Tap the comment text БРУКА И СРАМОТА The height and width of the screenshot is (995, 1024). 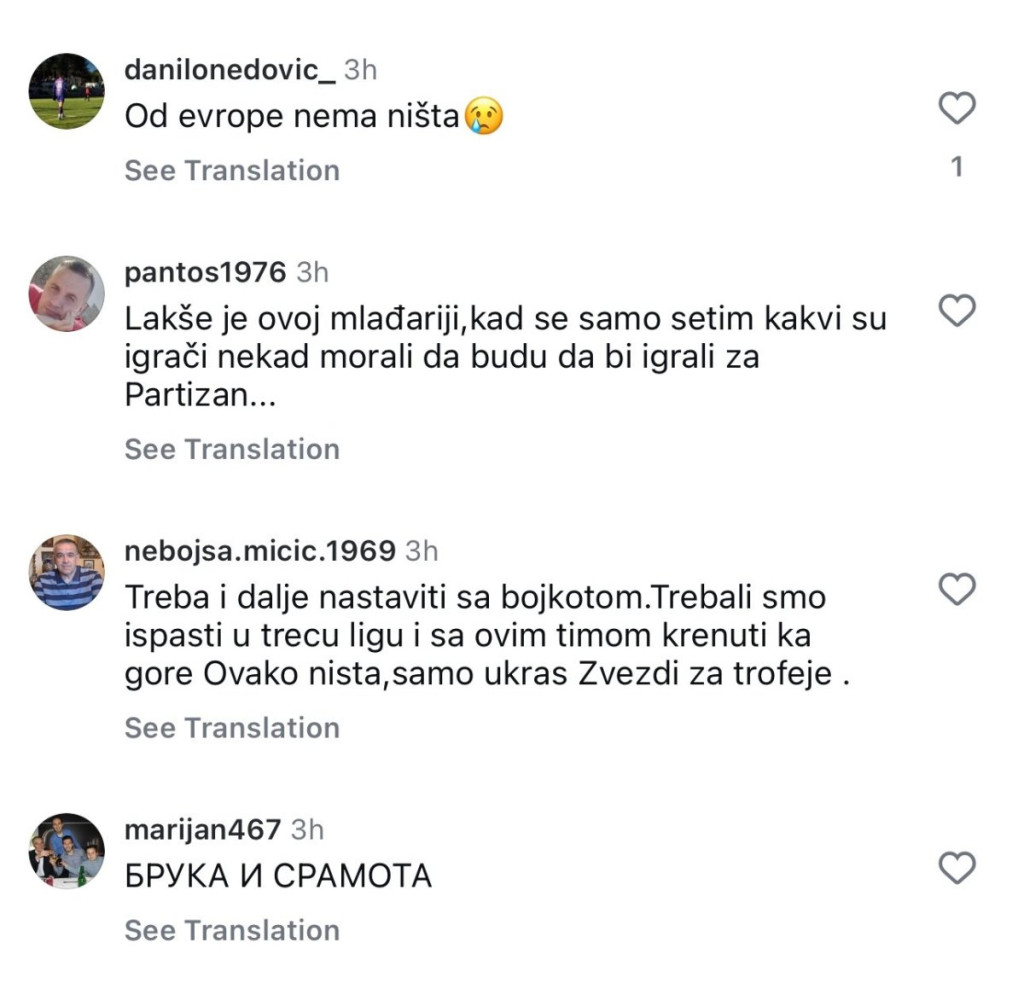tap(278, 877)
